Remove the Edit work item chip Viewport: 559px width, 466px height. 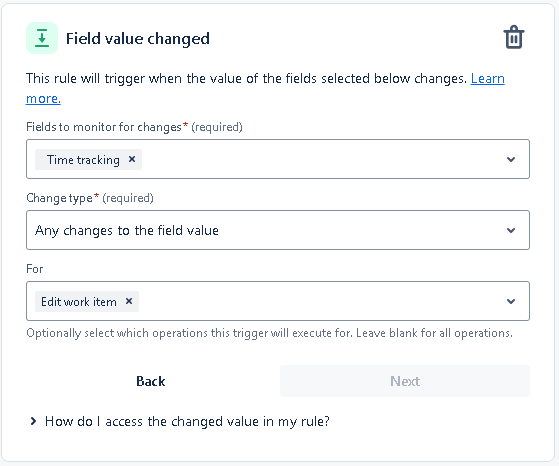coord(129,301)
